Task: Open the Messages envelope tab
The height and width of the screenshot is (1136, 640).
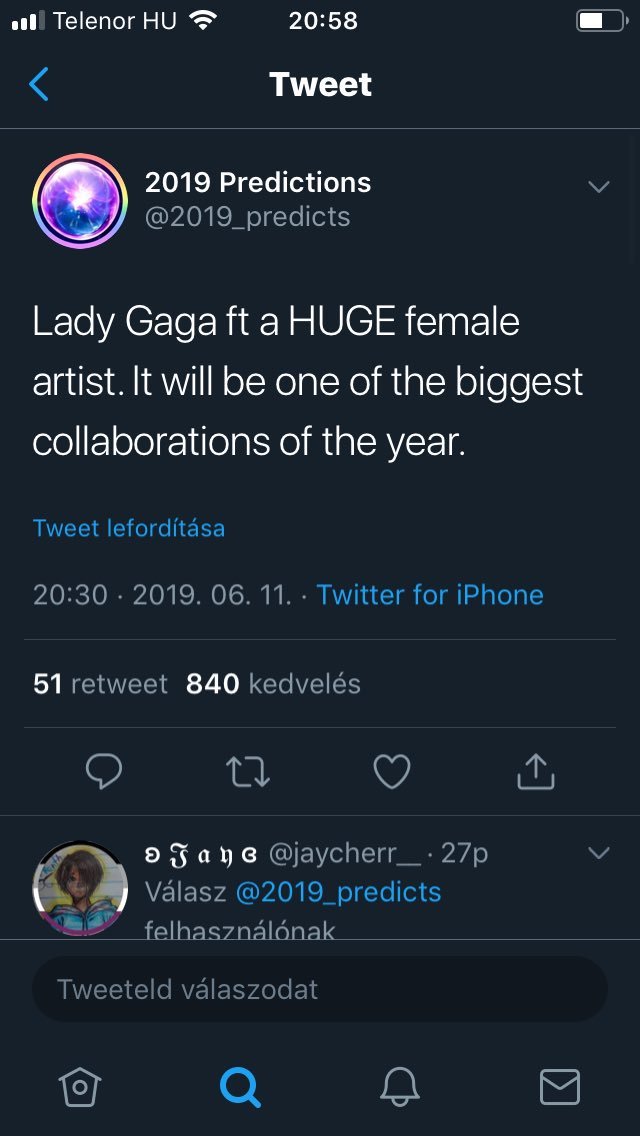Action: [x=559, y=1085]
